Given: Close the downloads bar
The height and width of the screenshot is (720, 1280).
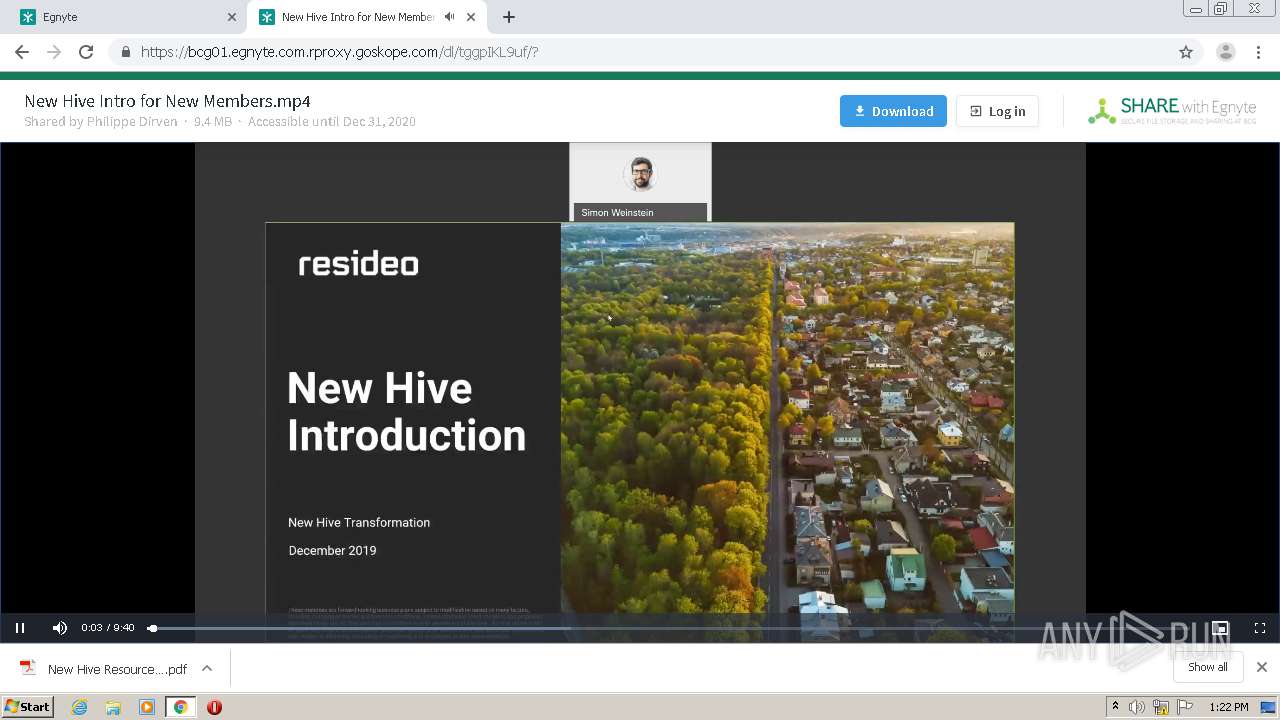Looking at the screenshot, I should [1262, 667].
